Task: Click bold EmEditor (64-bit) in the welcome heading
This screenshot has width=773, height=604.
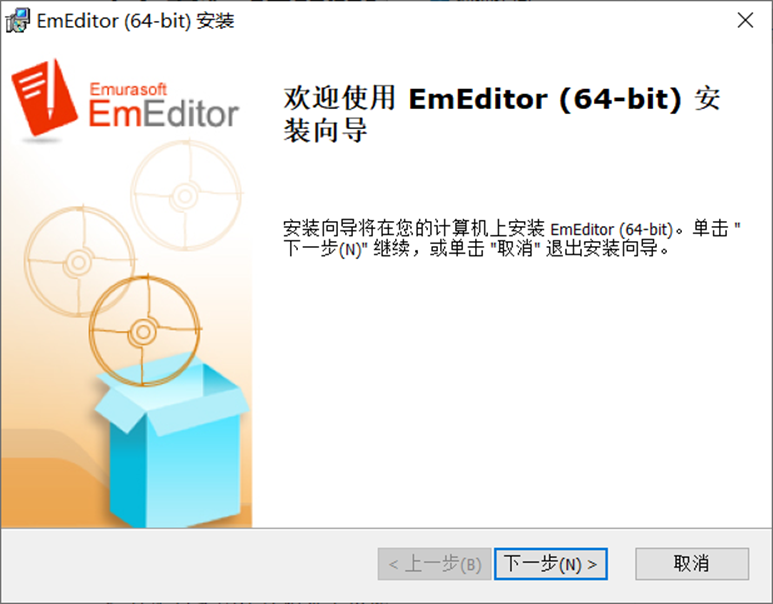Action: 545,99
